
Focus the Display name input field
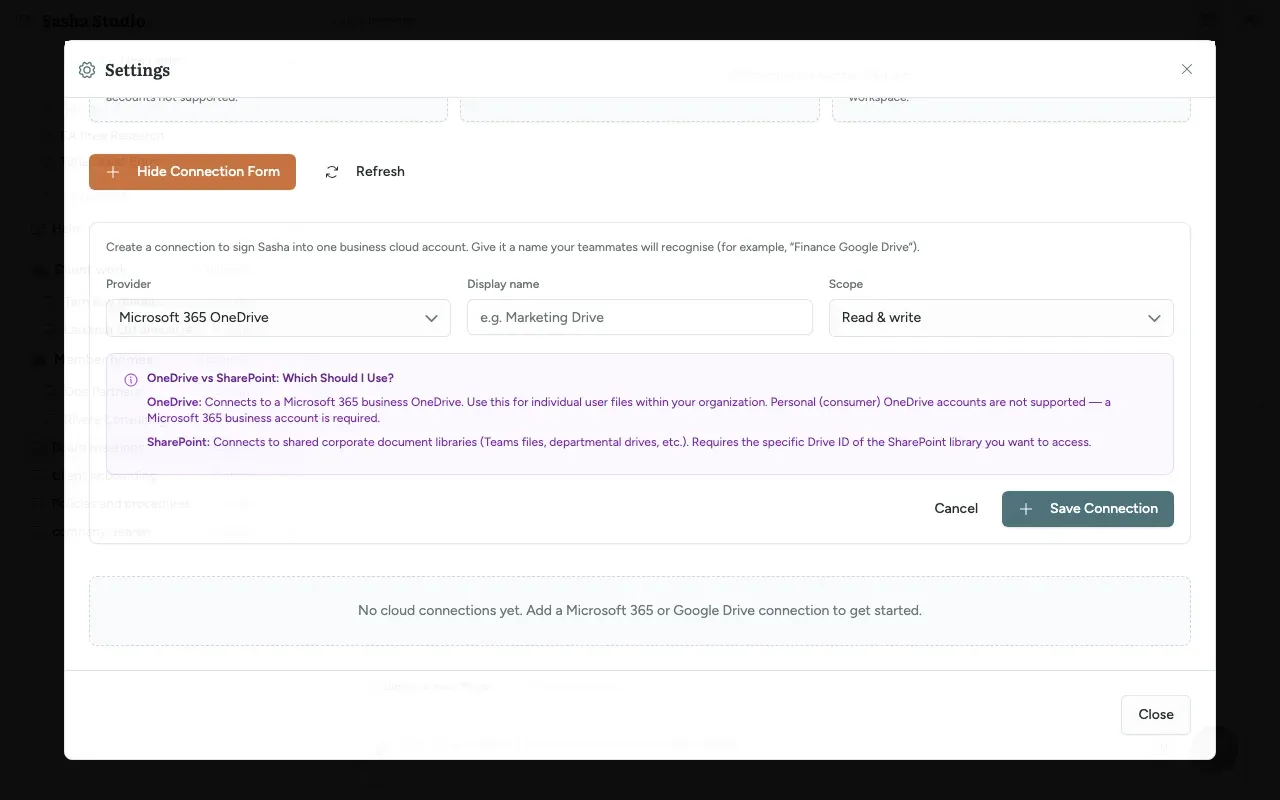(640, 318)
